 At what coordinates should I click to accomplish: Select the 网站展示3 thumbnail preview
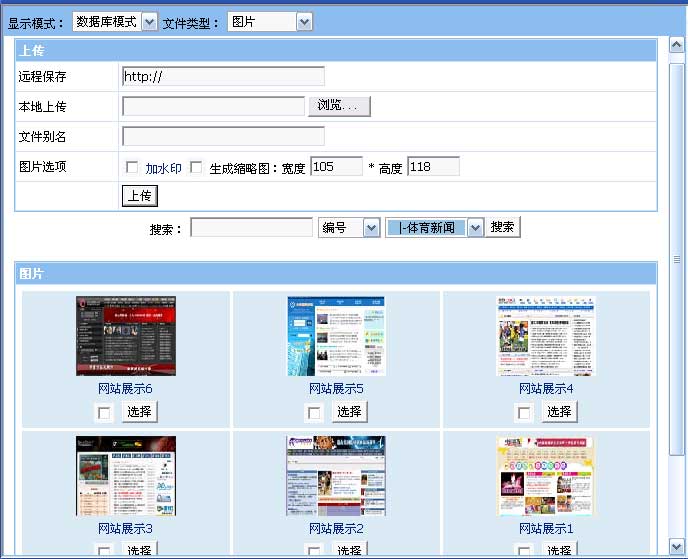point(126,476)
